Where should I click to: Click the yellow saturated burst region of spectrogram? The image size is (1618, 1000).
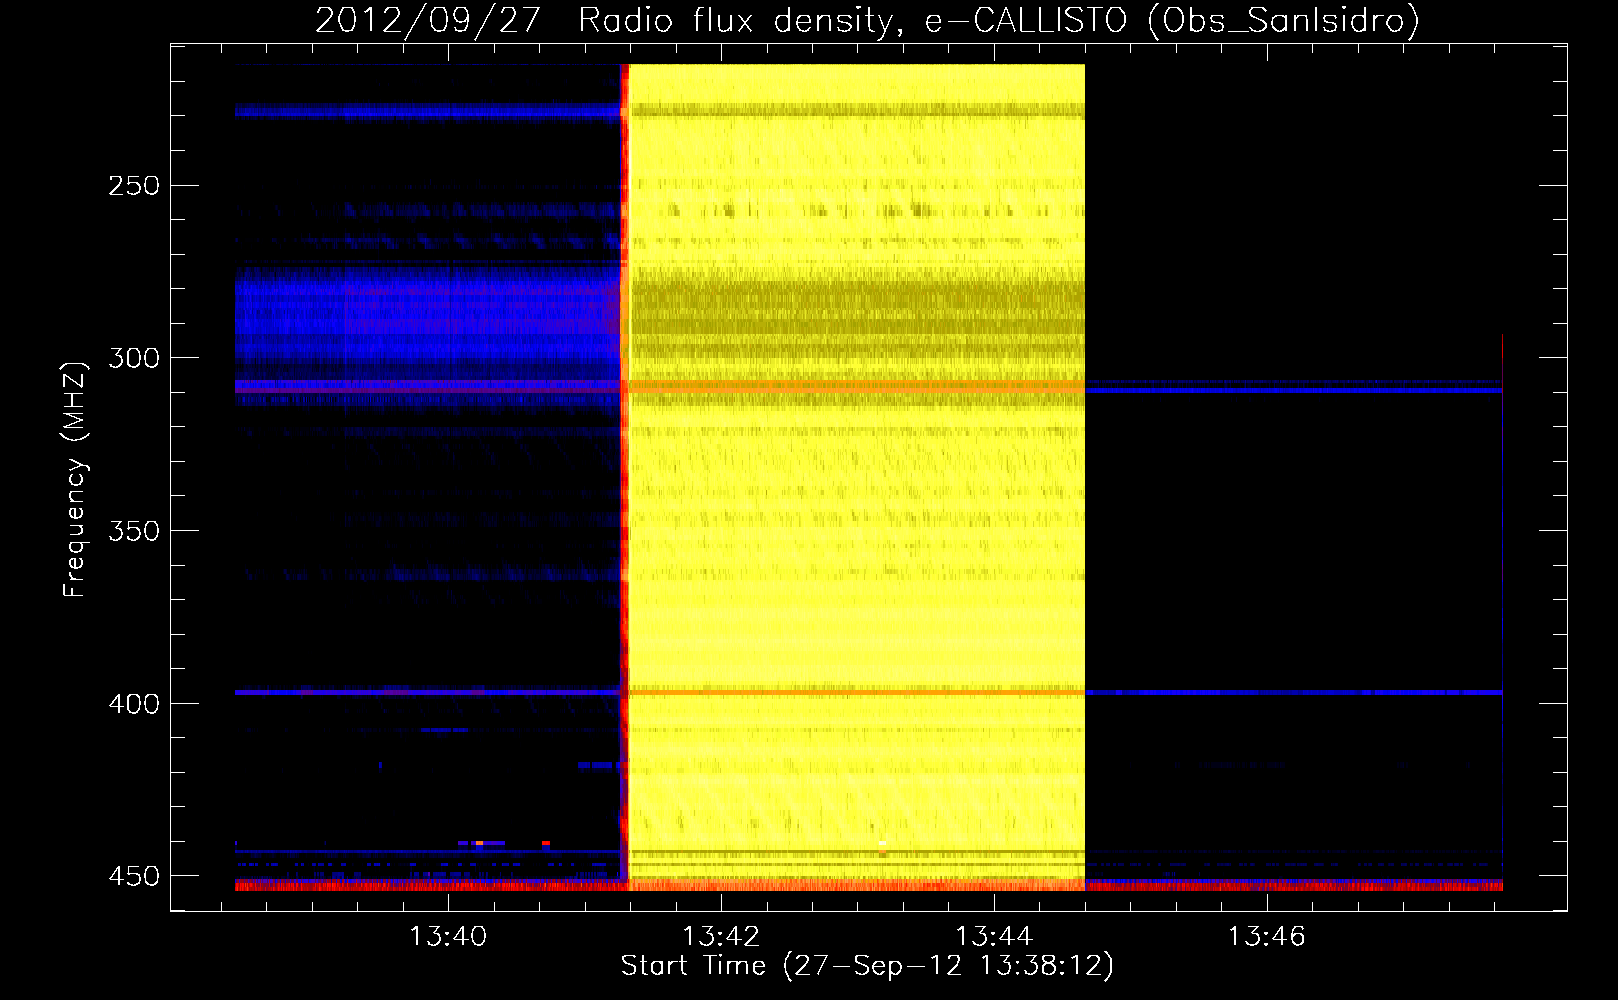pos(857,477)
